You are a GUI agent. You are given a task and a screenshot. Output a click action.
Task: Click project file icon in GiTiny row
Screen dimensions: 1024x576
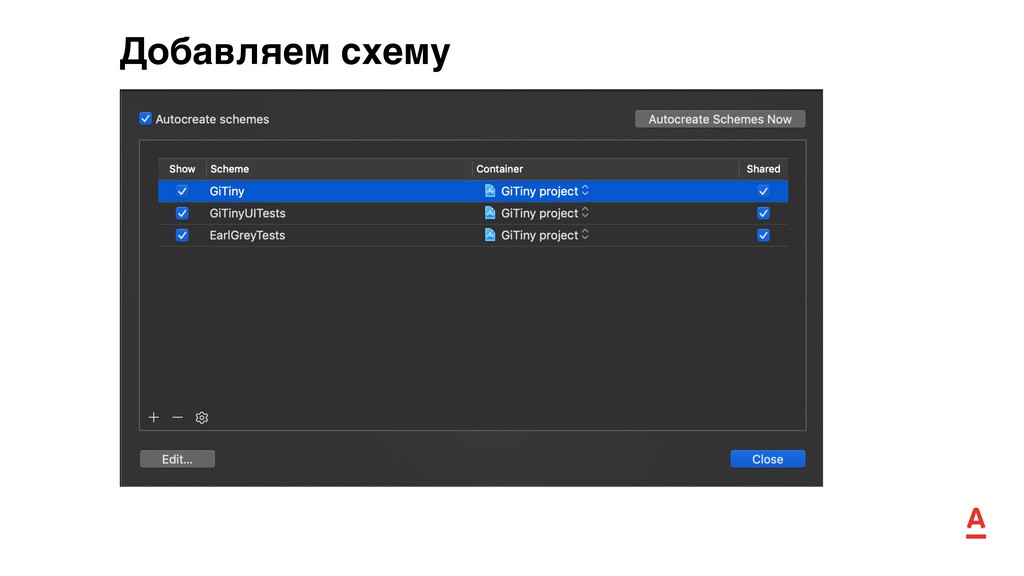pyautogui.click(x=490, y=191)
